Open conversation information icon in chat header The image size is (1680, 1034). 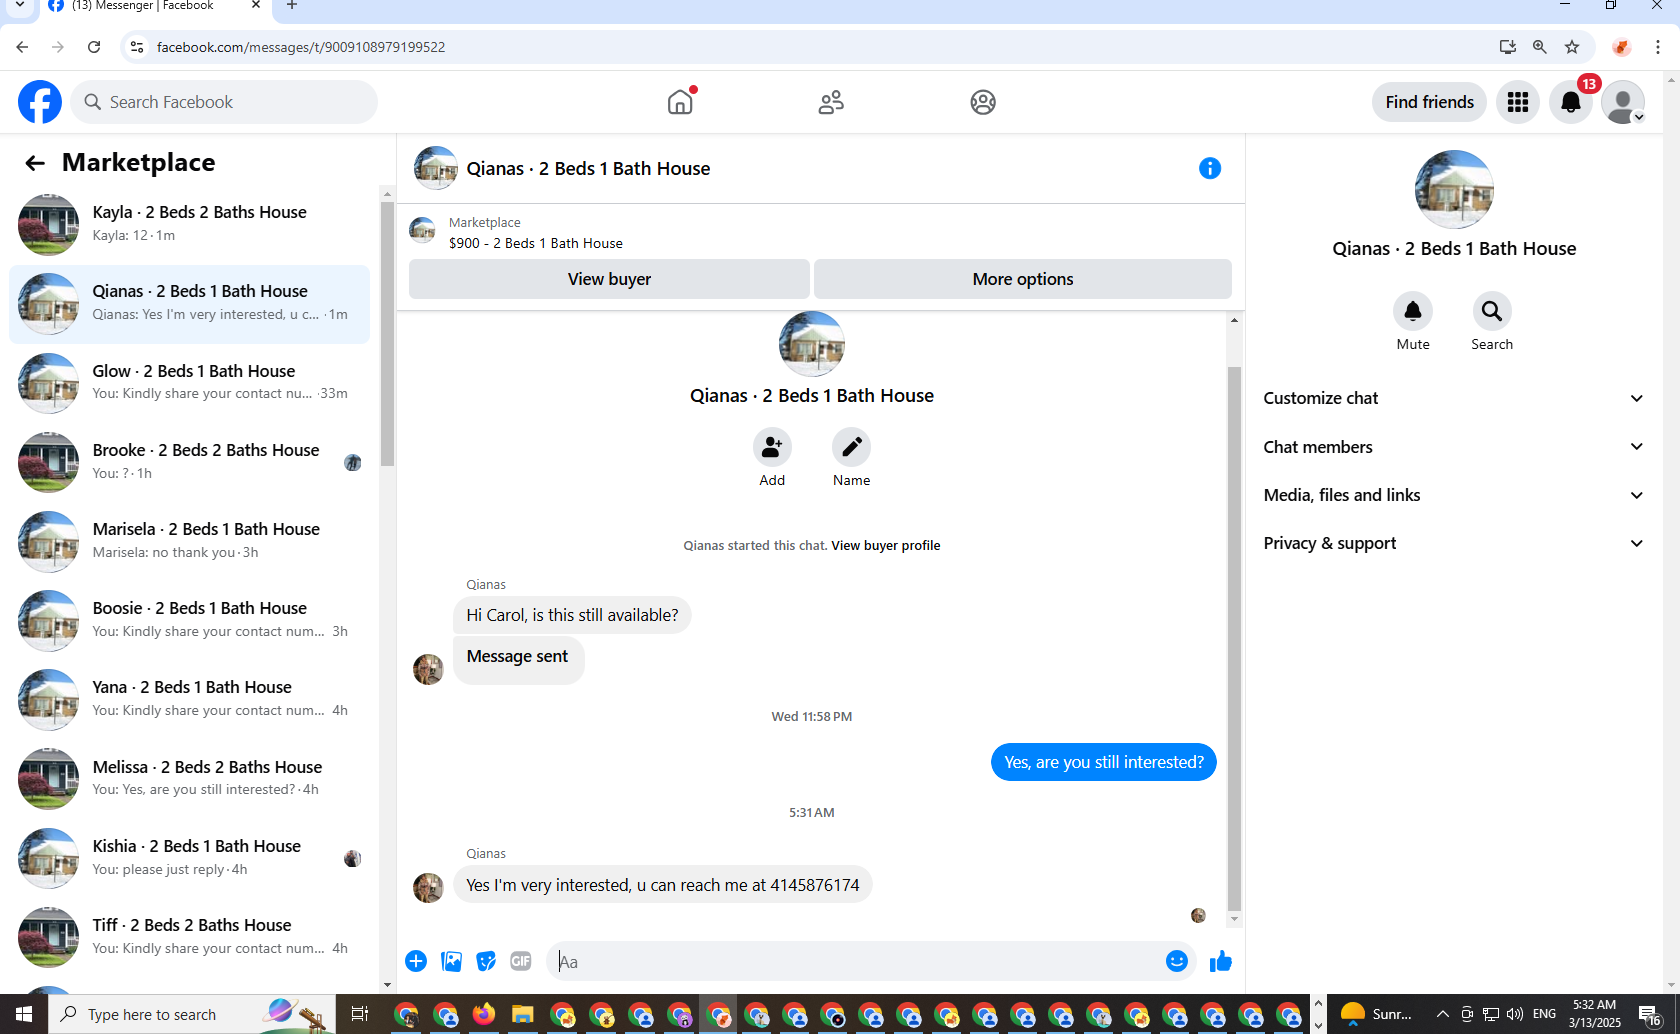pyautogui.click(x=1210, y=168)
